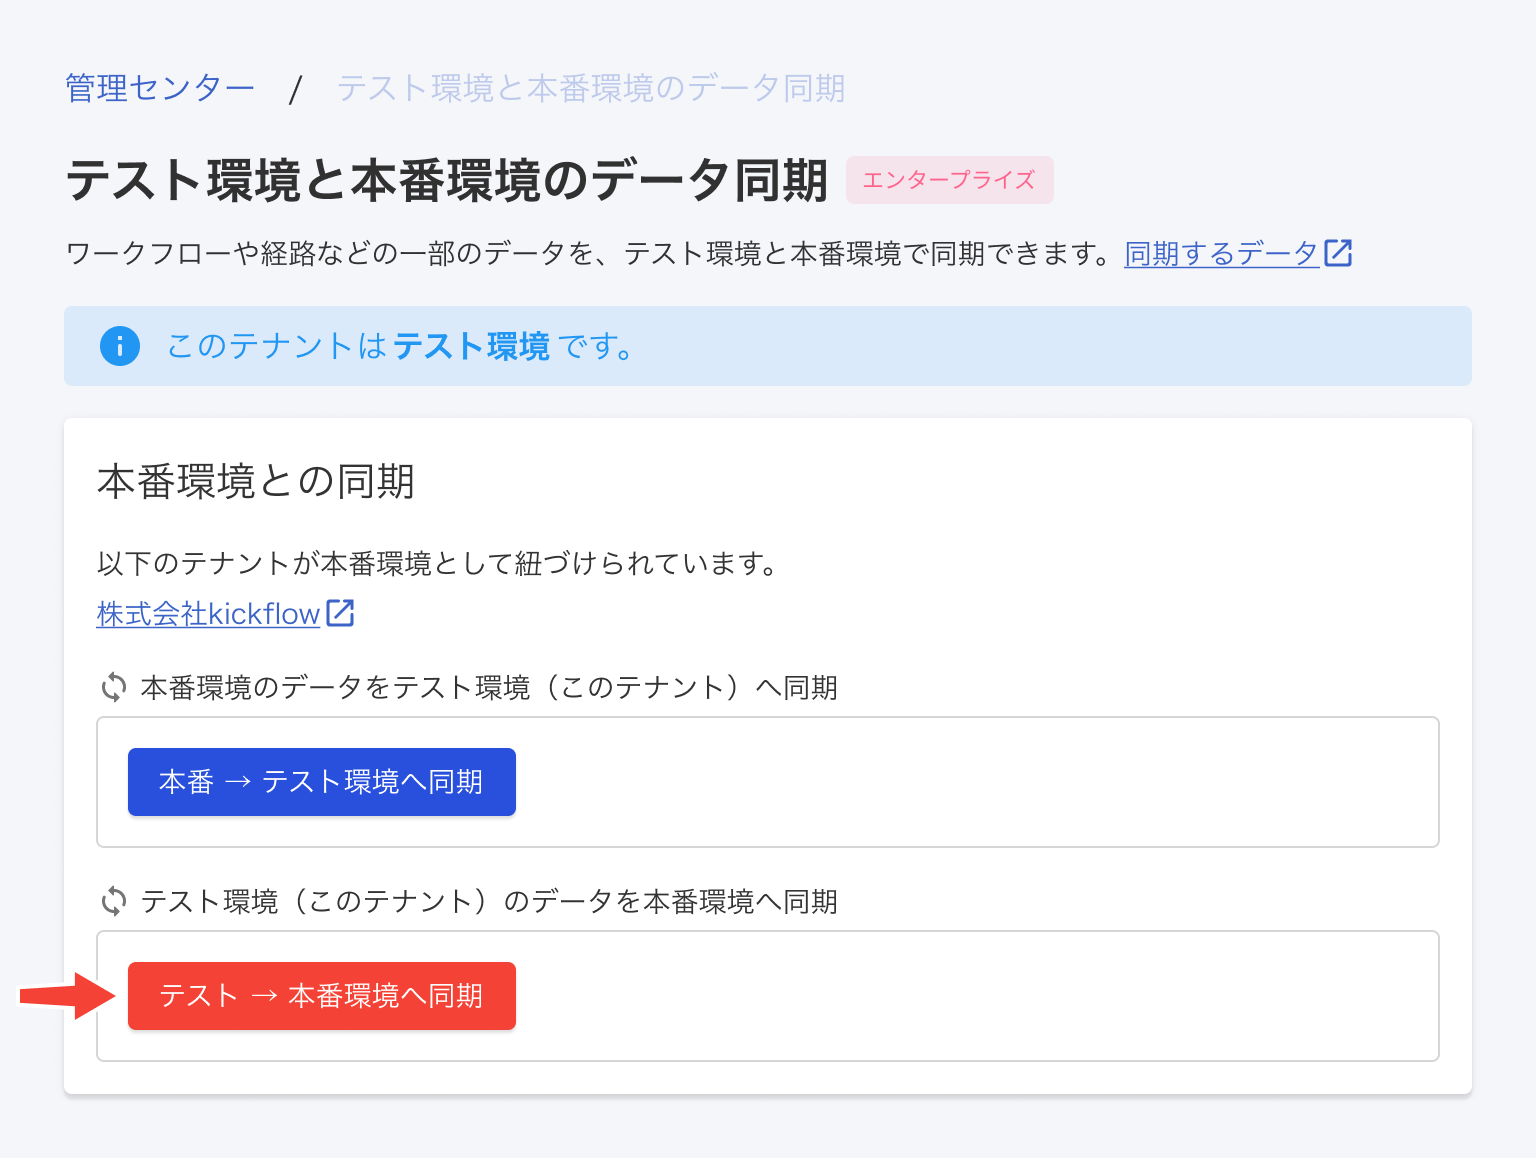Click the blue 本番 → テスト環境へ同期 button
Screen dimensions: 1536x1158
pyautogui.click(x=322, y=782)
